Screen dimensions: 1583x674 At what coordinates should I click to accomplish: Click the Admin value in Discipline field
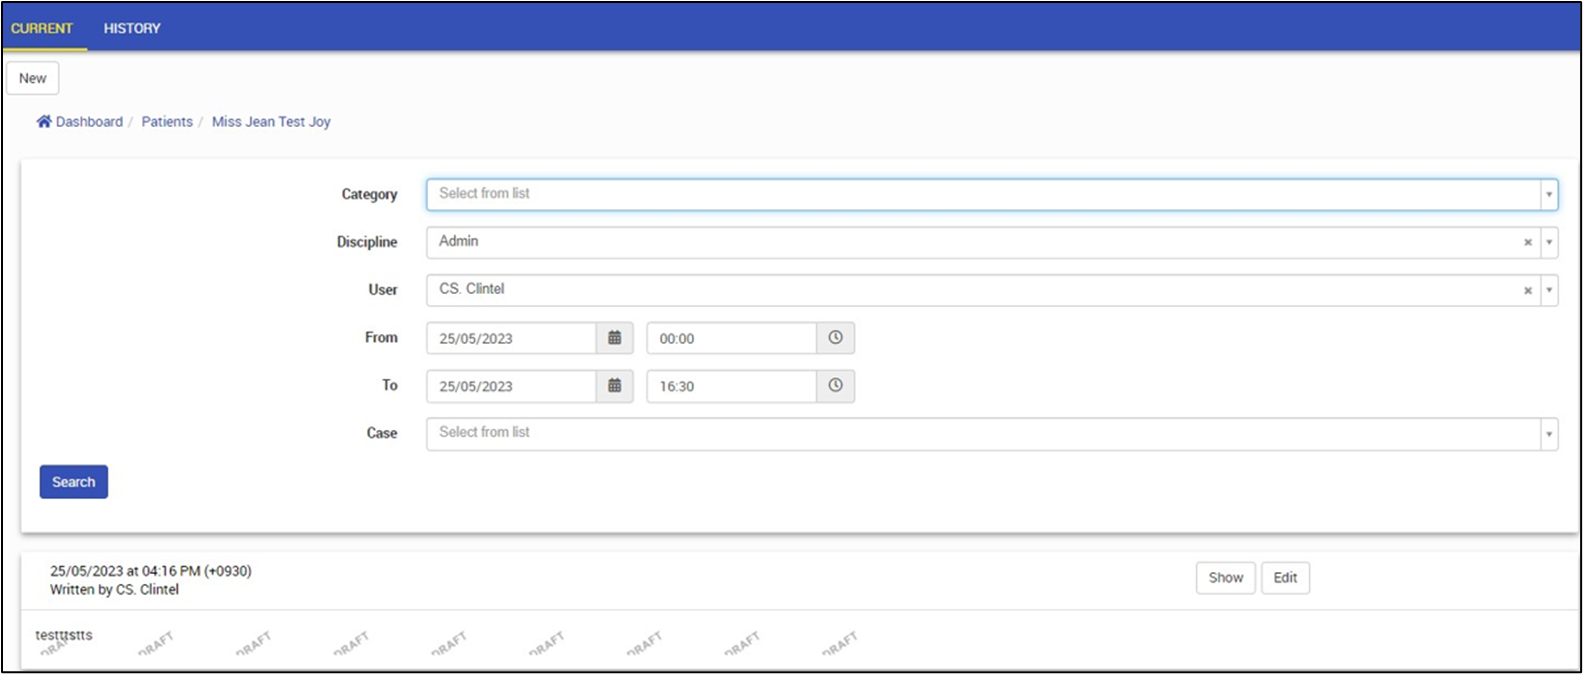[x=459, y=241]
